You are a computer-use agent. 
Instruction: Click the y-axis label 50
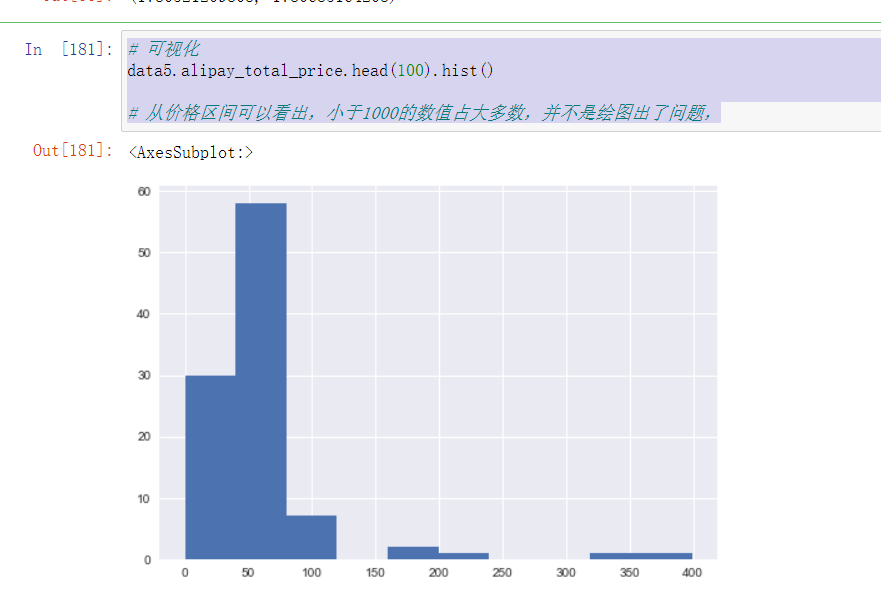[x=144, y=253]
